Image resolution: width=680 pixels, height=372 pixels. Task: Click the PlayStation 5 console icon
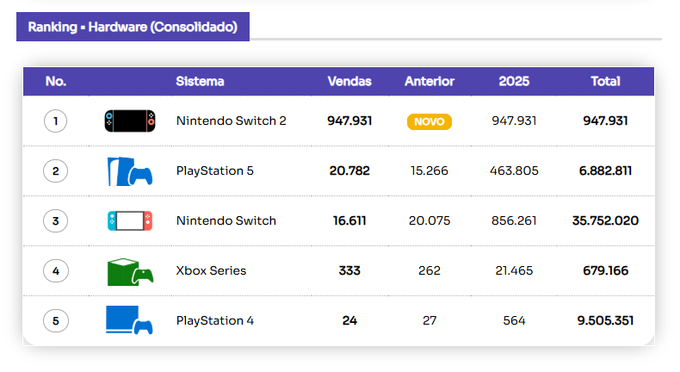pyautogui.click(x=130, y=171)
